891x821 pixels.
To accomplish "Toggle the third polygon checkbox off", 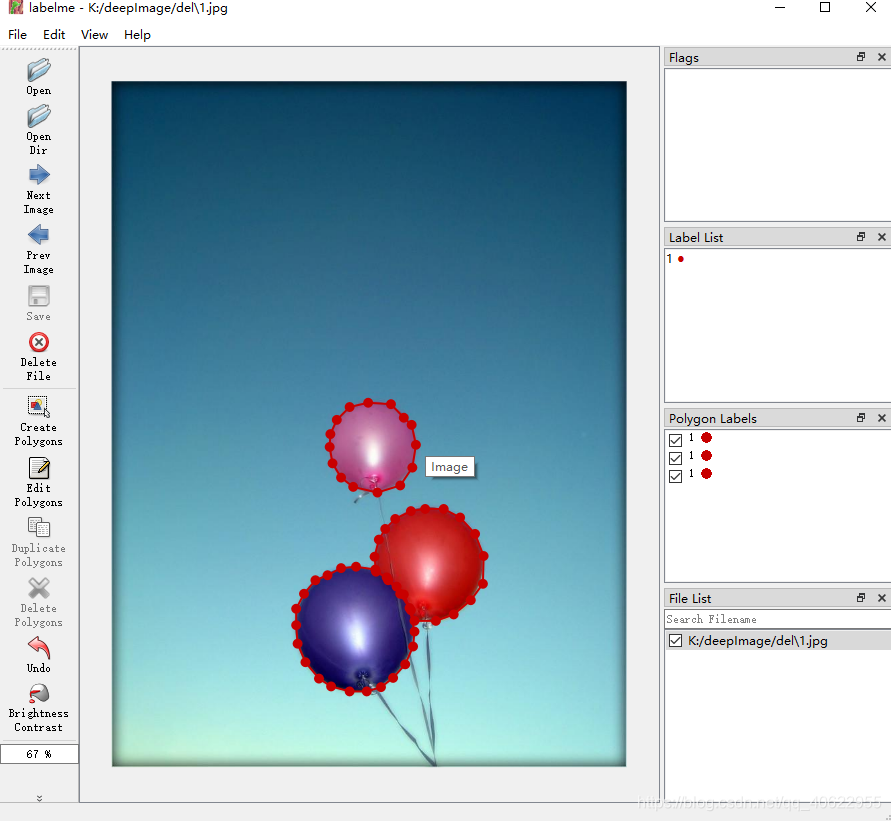I will [675, 475].
